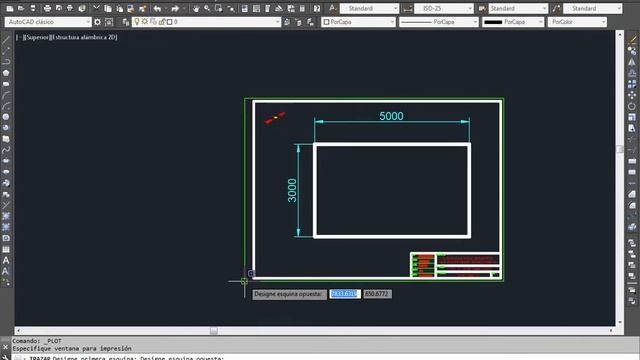Select the Polyline tool

6,62
